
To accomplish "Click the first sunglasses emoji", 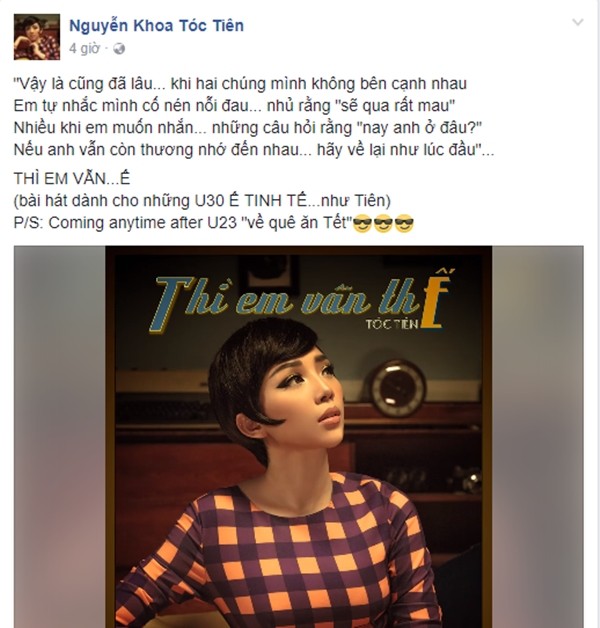I will click(362, 223).
